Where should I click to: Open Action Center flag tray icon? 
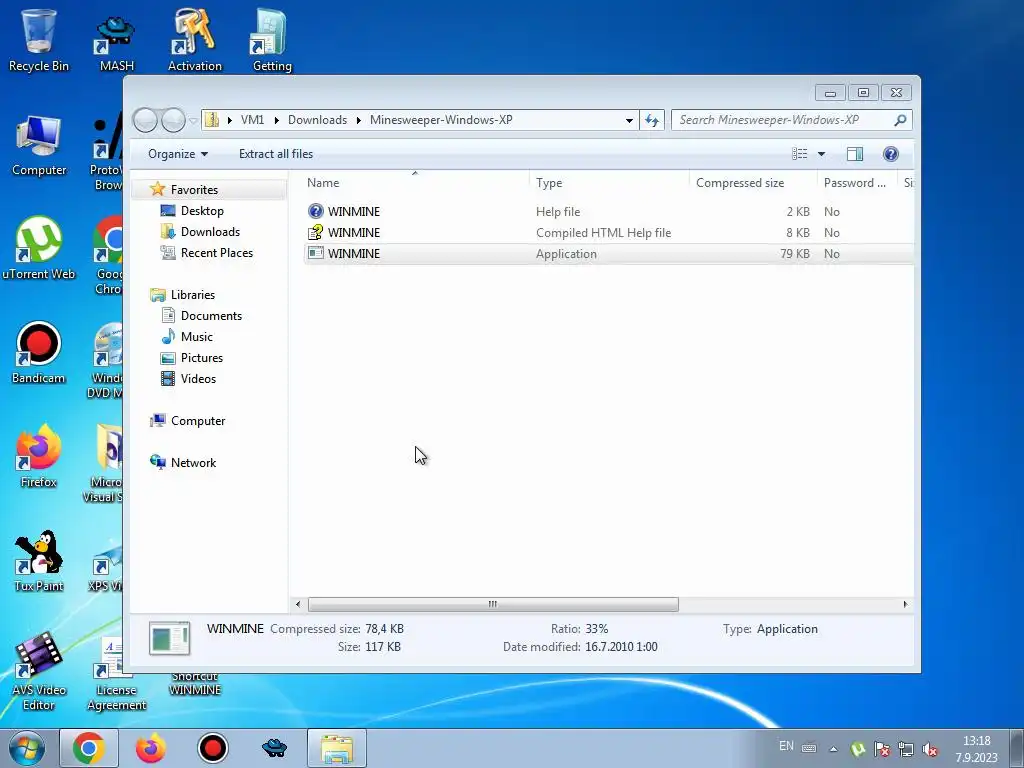882,749
